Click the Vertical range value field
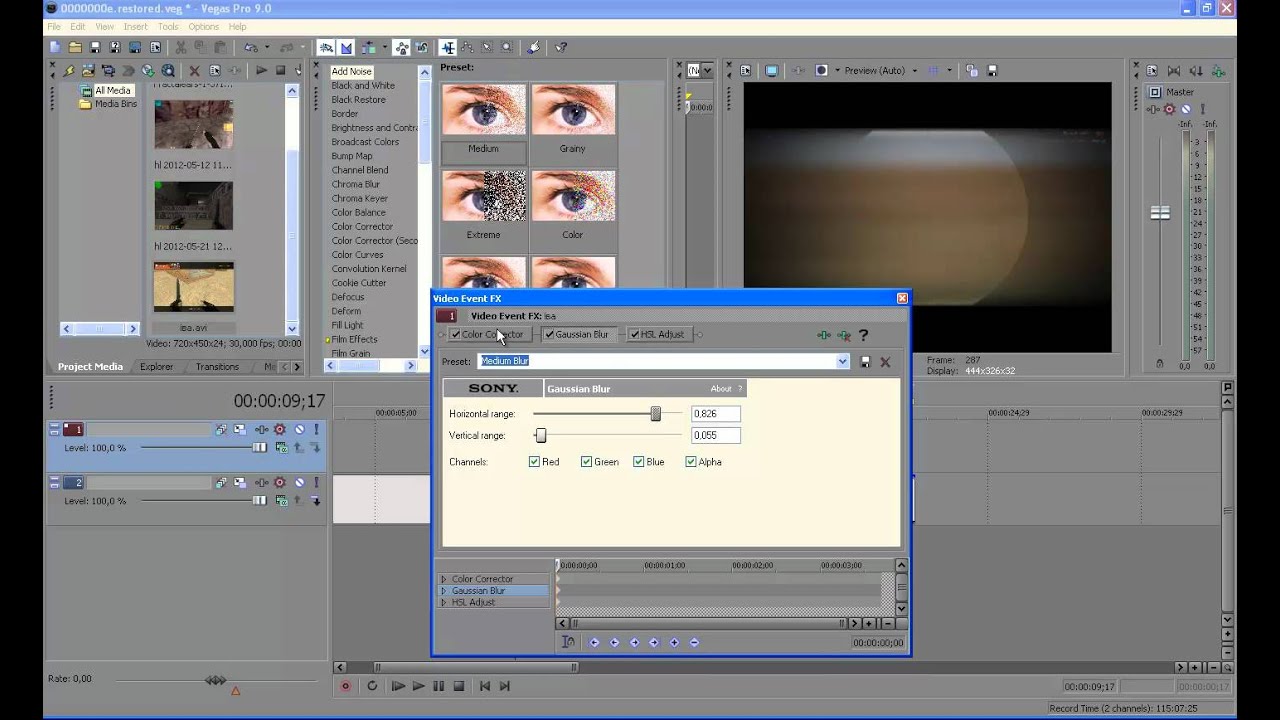Screen dimensions: 1280x720 tap(716, 436)
